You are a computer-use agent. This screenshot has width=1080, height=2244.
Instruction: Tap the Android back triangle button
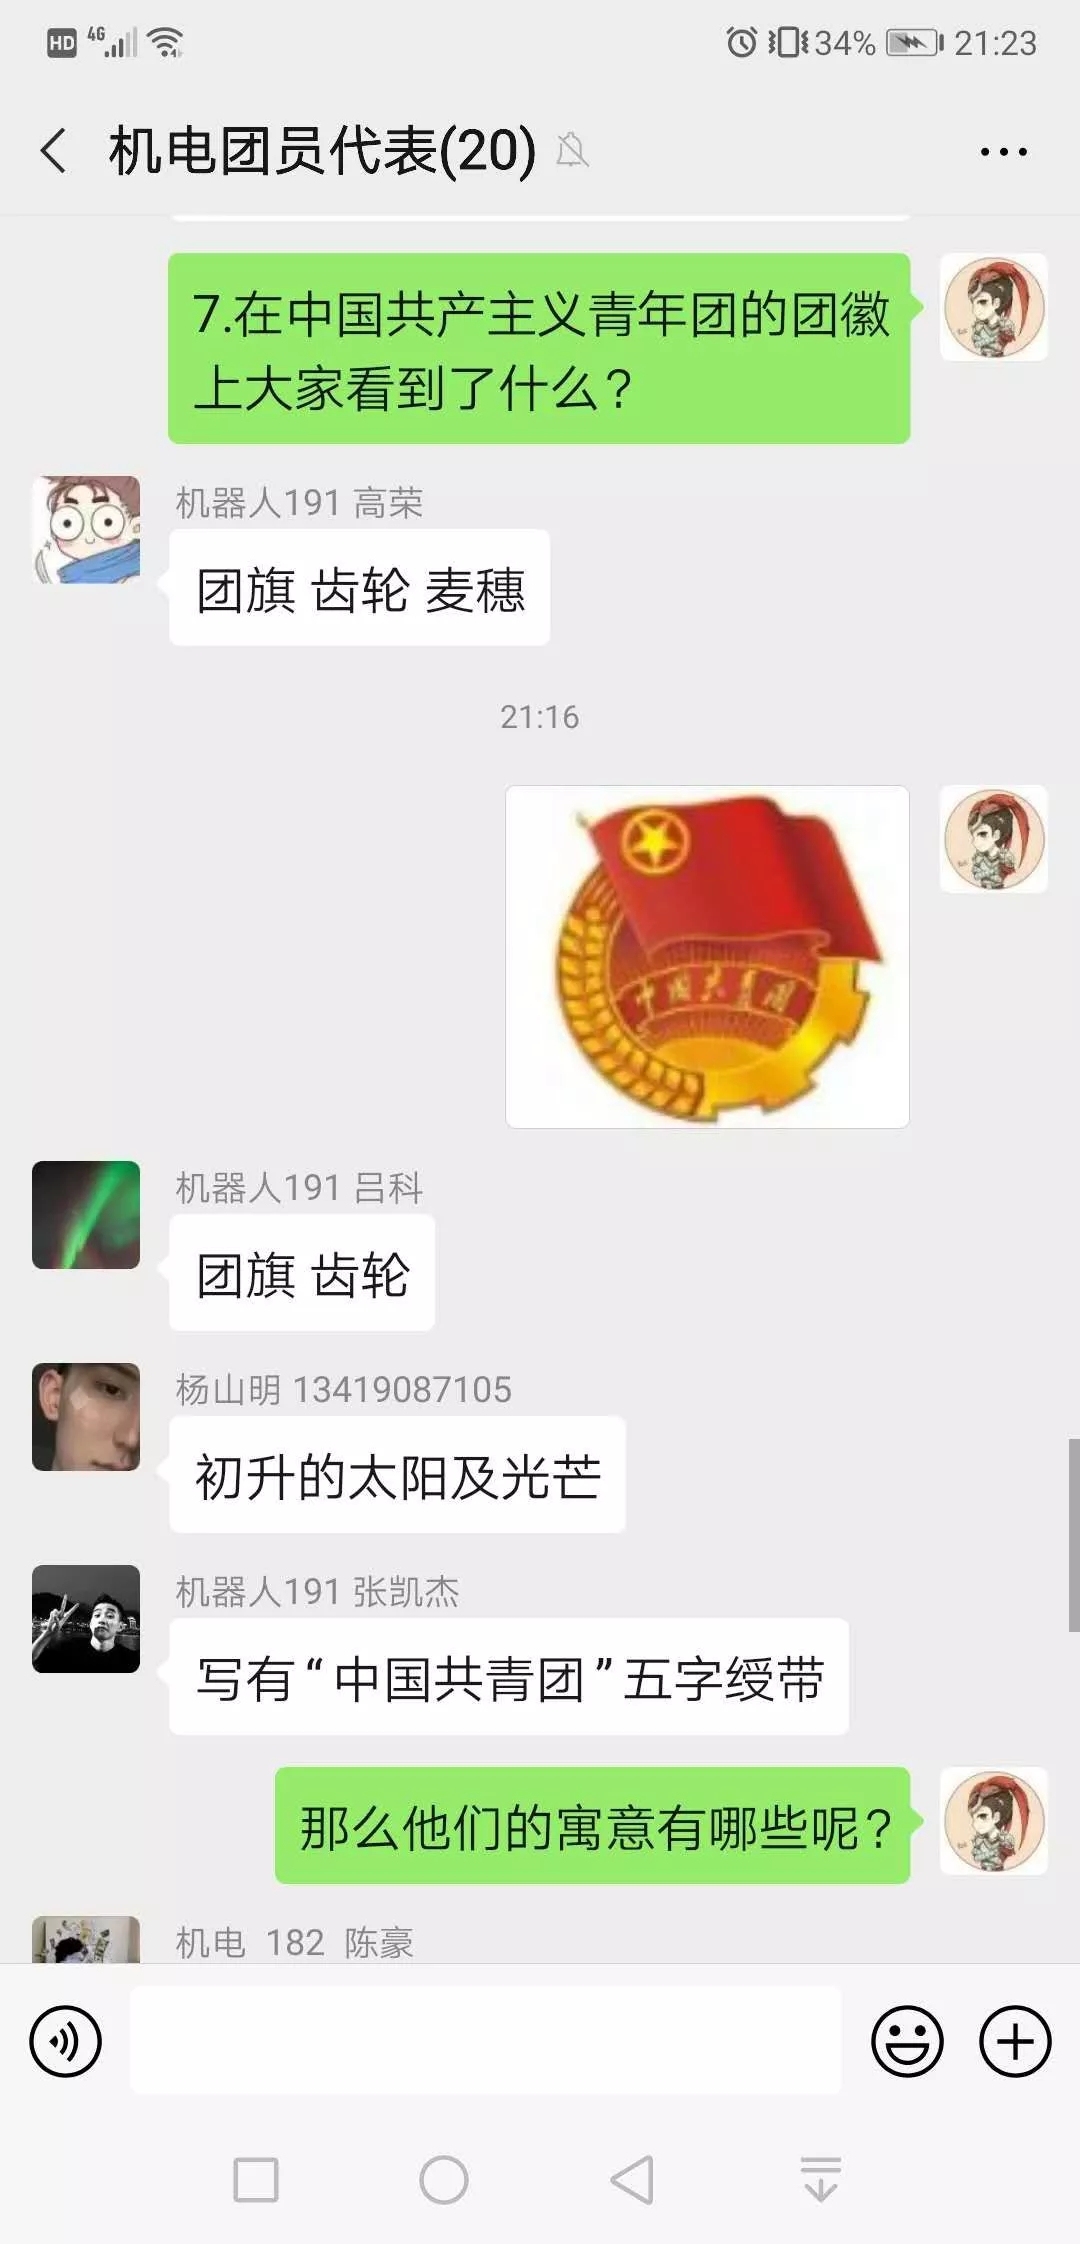(x=632, y=2180)
